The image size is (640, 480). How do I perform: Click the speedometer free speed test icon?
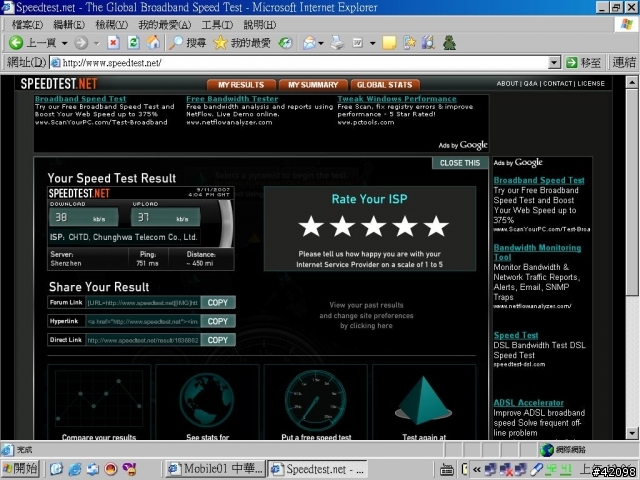(x=316, y=400)
